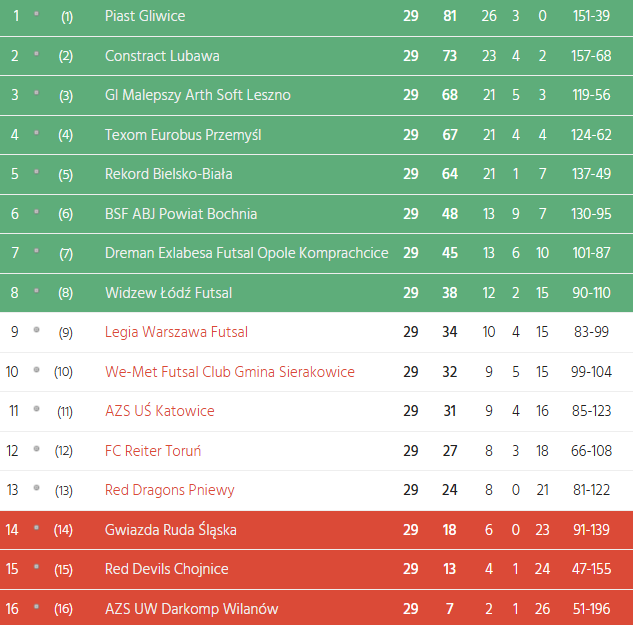633x625 pixels.
Task: Click the position dot icon for rank 16
Action: coord(36,607)
